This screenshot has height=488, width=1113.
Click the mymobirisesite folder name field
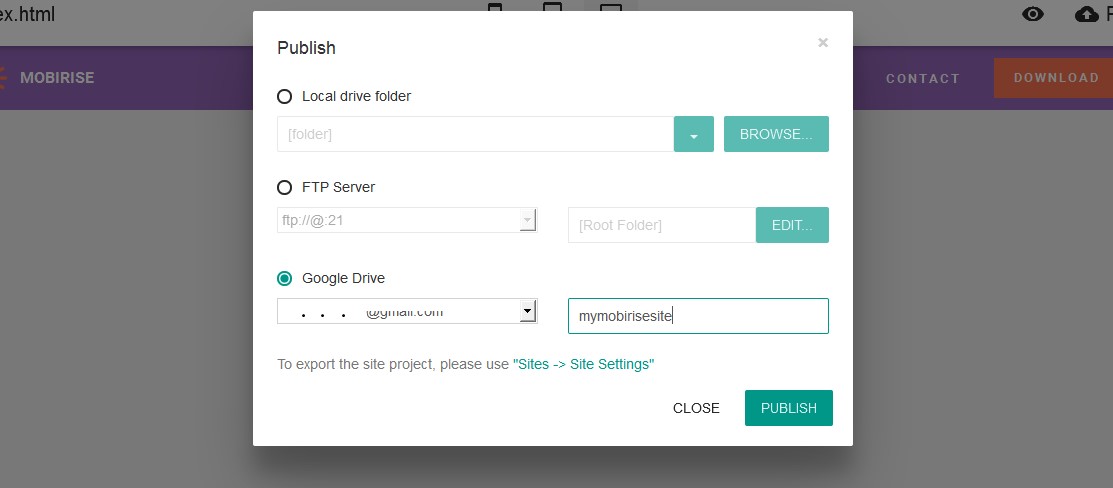point(698,316)
